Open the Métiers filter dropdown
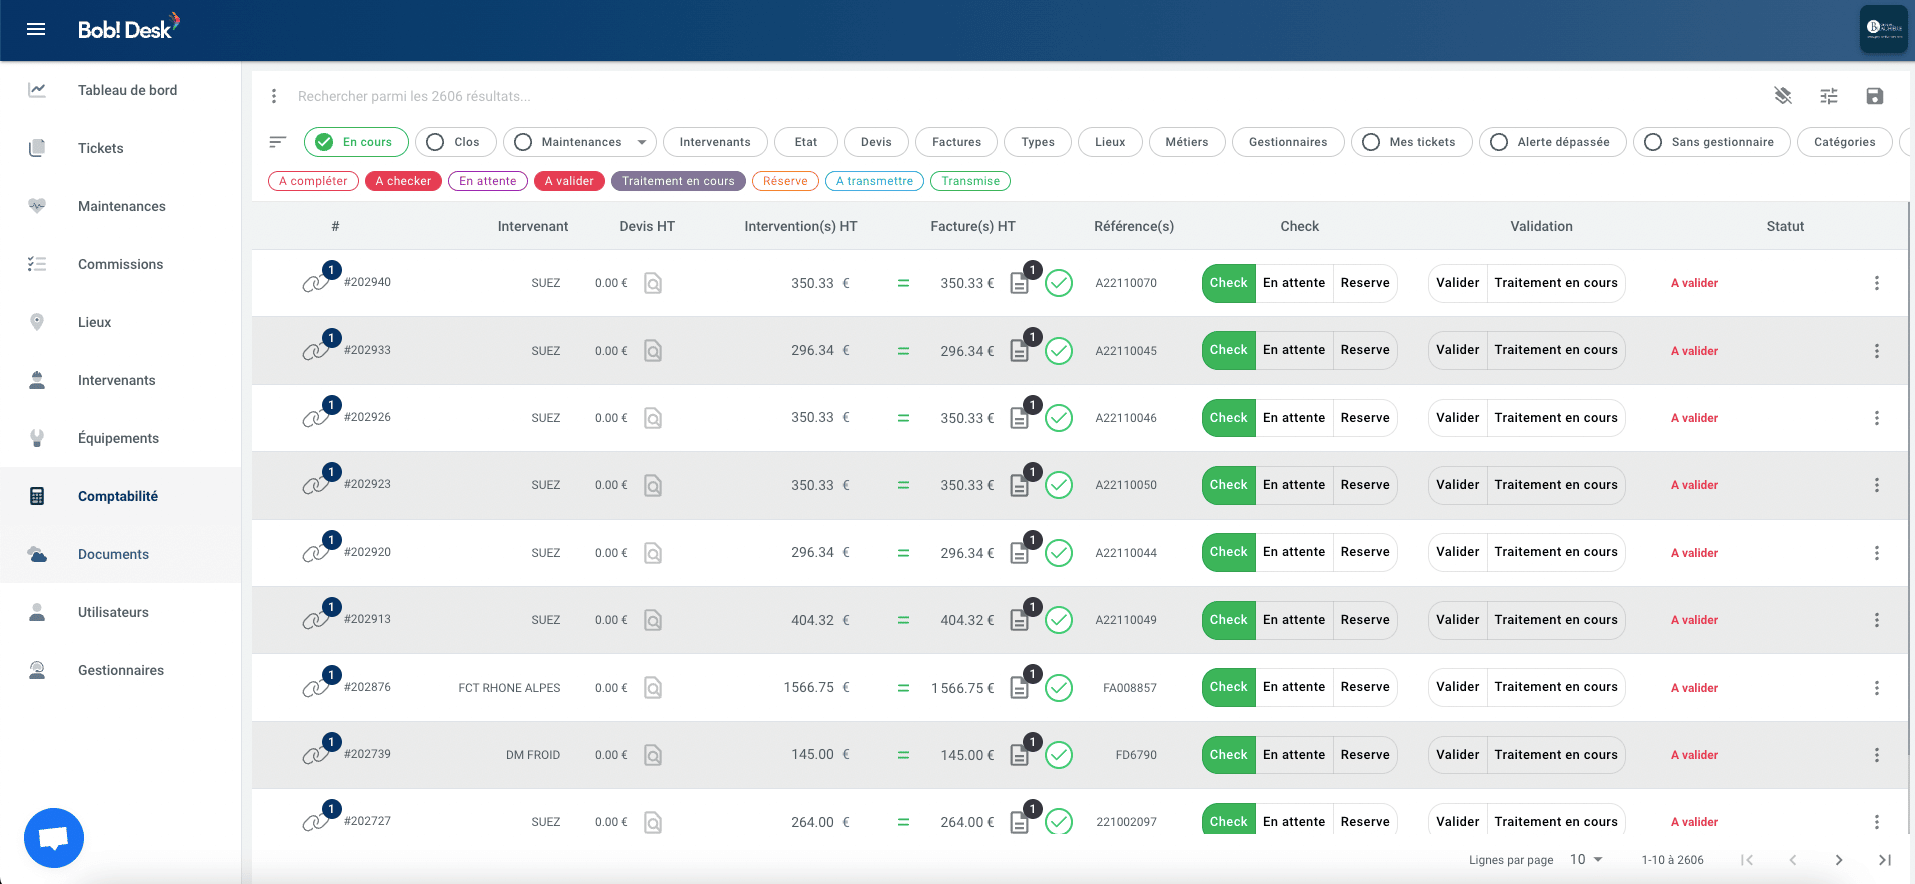Viewport: 1915px width, 884px height. pyautogui.click(x=1187, y=142)
